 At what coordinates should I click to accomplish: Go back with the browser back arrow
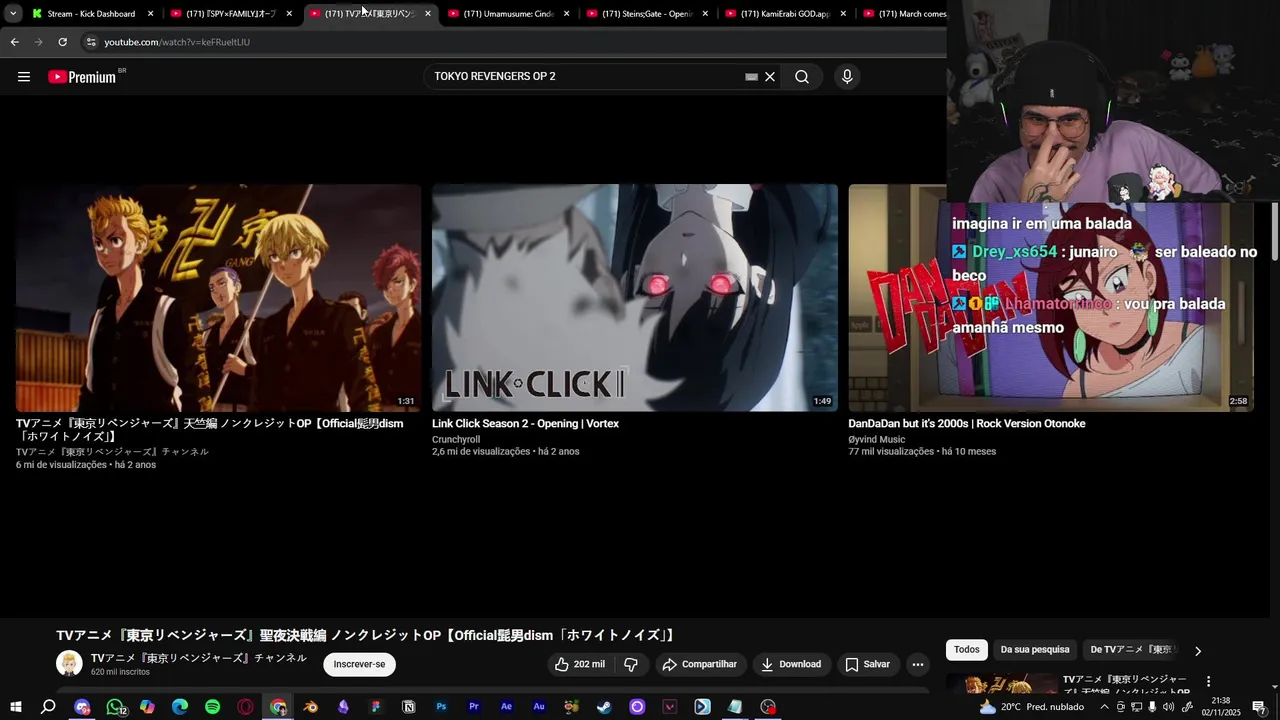coord(14,42)
